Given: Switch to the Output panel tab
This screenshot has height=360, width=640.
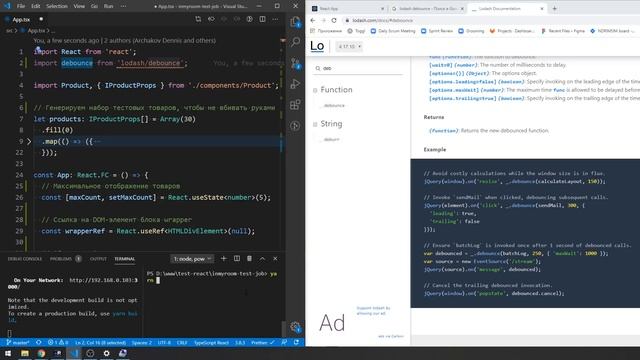Looking at the screenshot, I should click(x=98, y=259).
